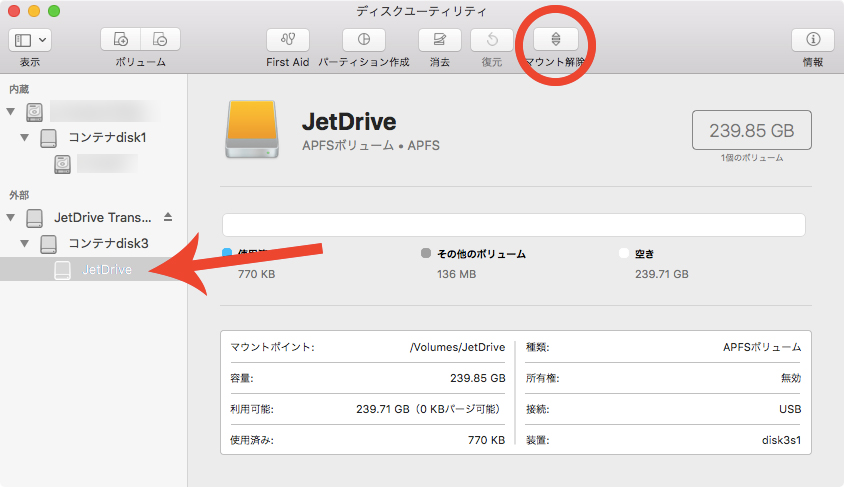
Task: Remove a volume with the minus volume button
Action: (x=160, y=39)
